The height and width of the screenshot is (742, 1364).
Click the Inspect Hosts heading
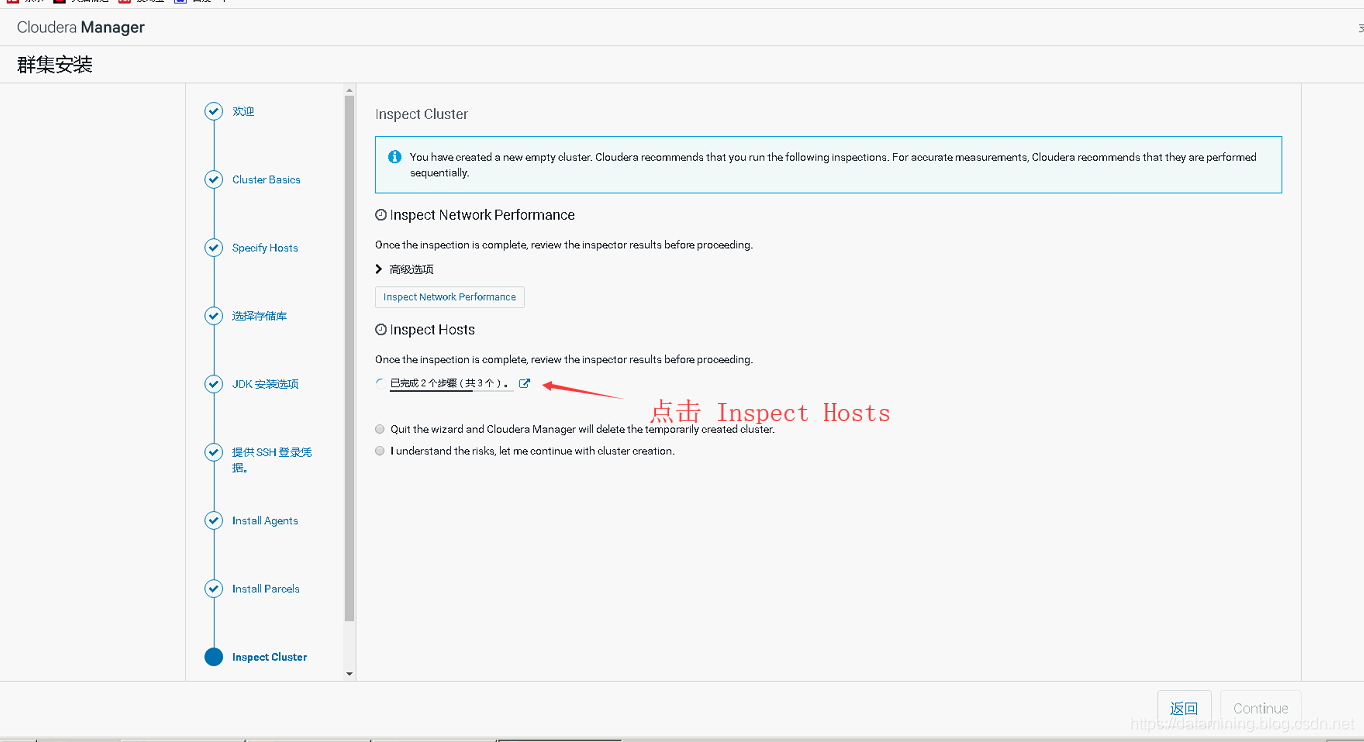click(x=432, y=330)
